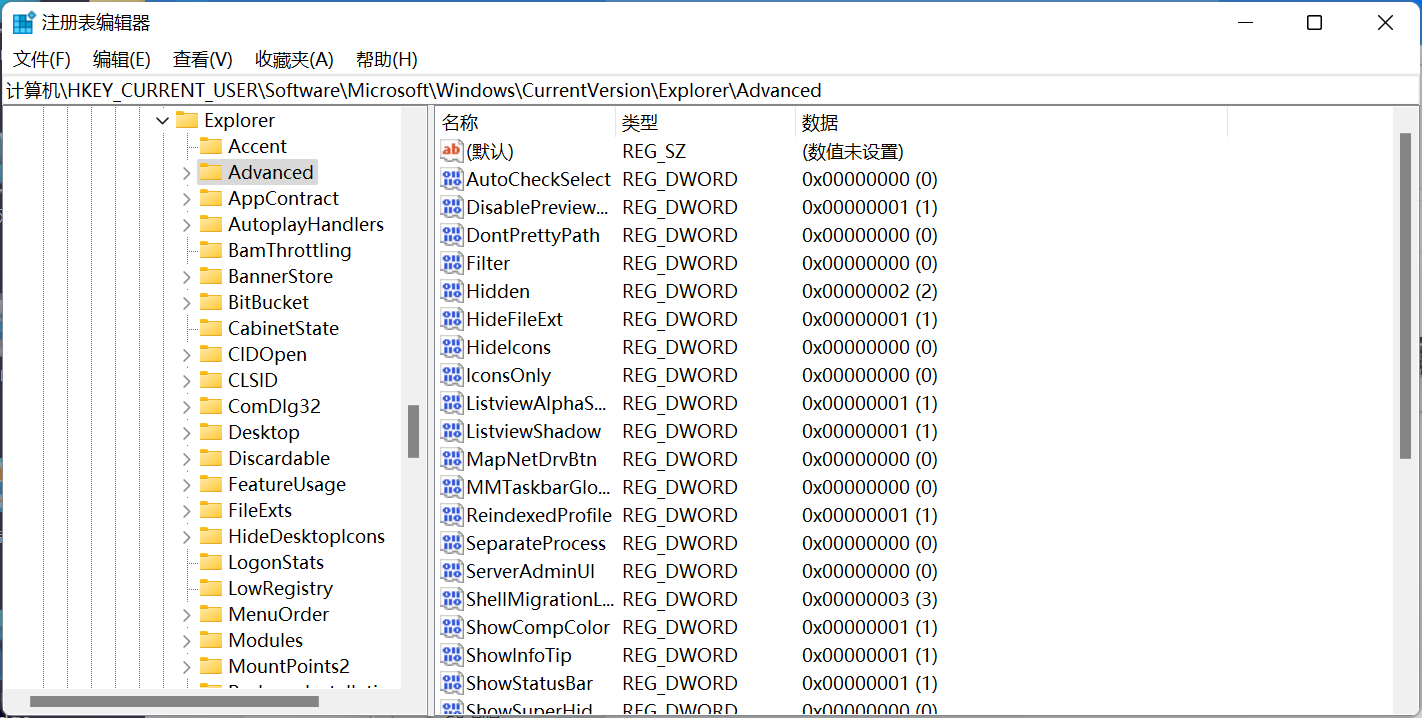Click the HideFileExt DWORD value icon
Viewport: 1422px width, 718px height.
click(x=450, y=319)
